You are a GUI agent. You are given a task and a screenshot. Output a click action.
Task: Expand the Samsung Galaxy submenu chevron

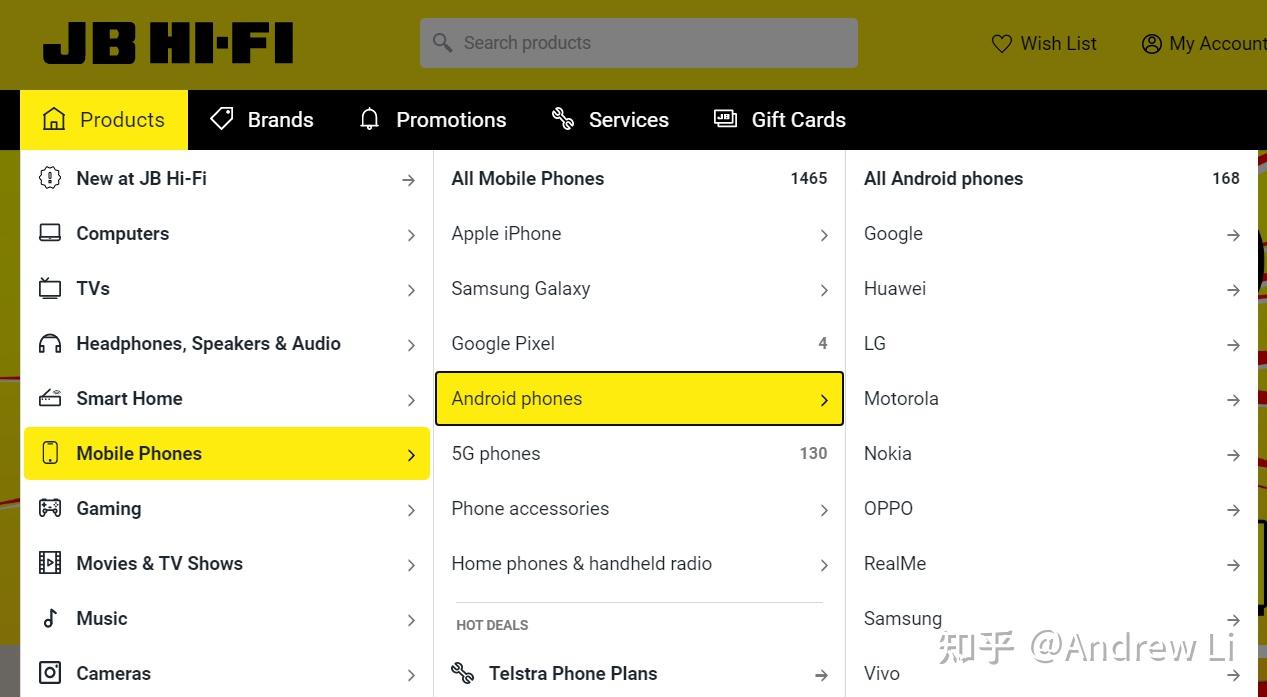824,290
